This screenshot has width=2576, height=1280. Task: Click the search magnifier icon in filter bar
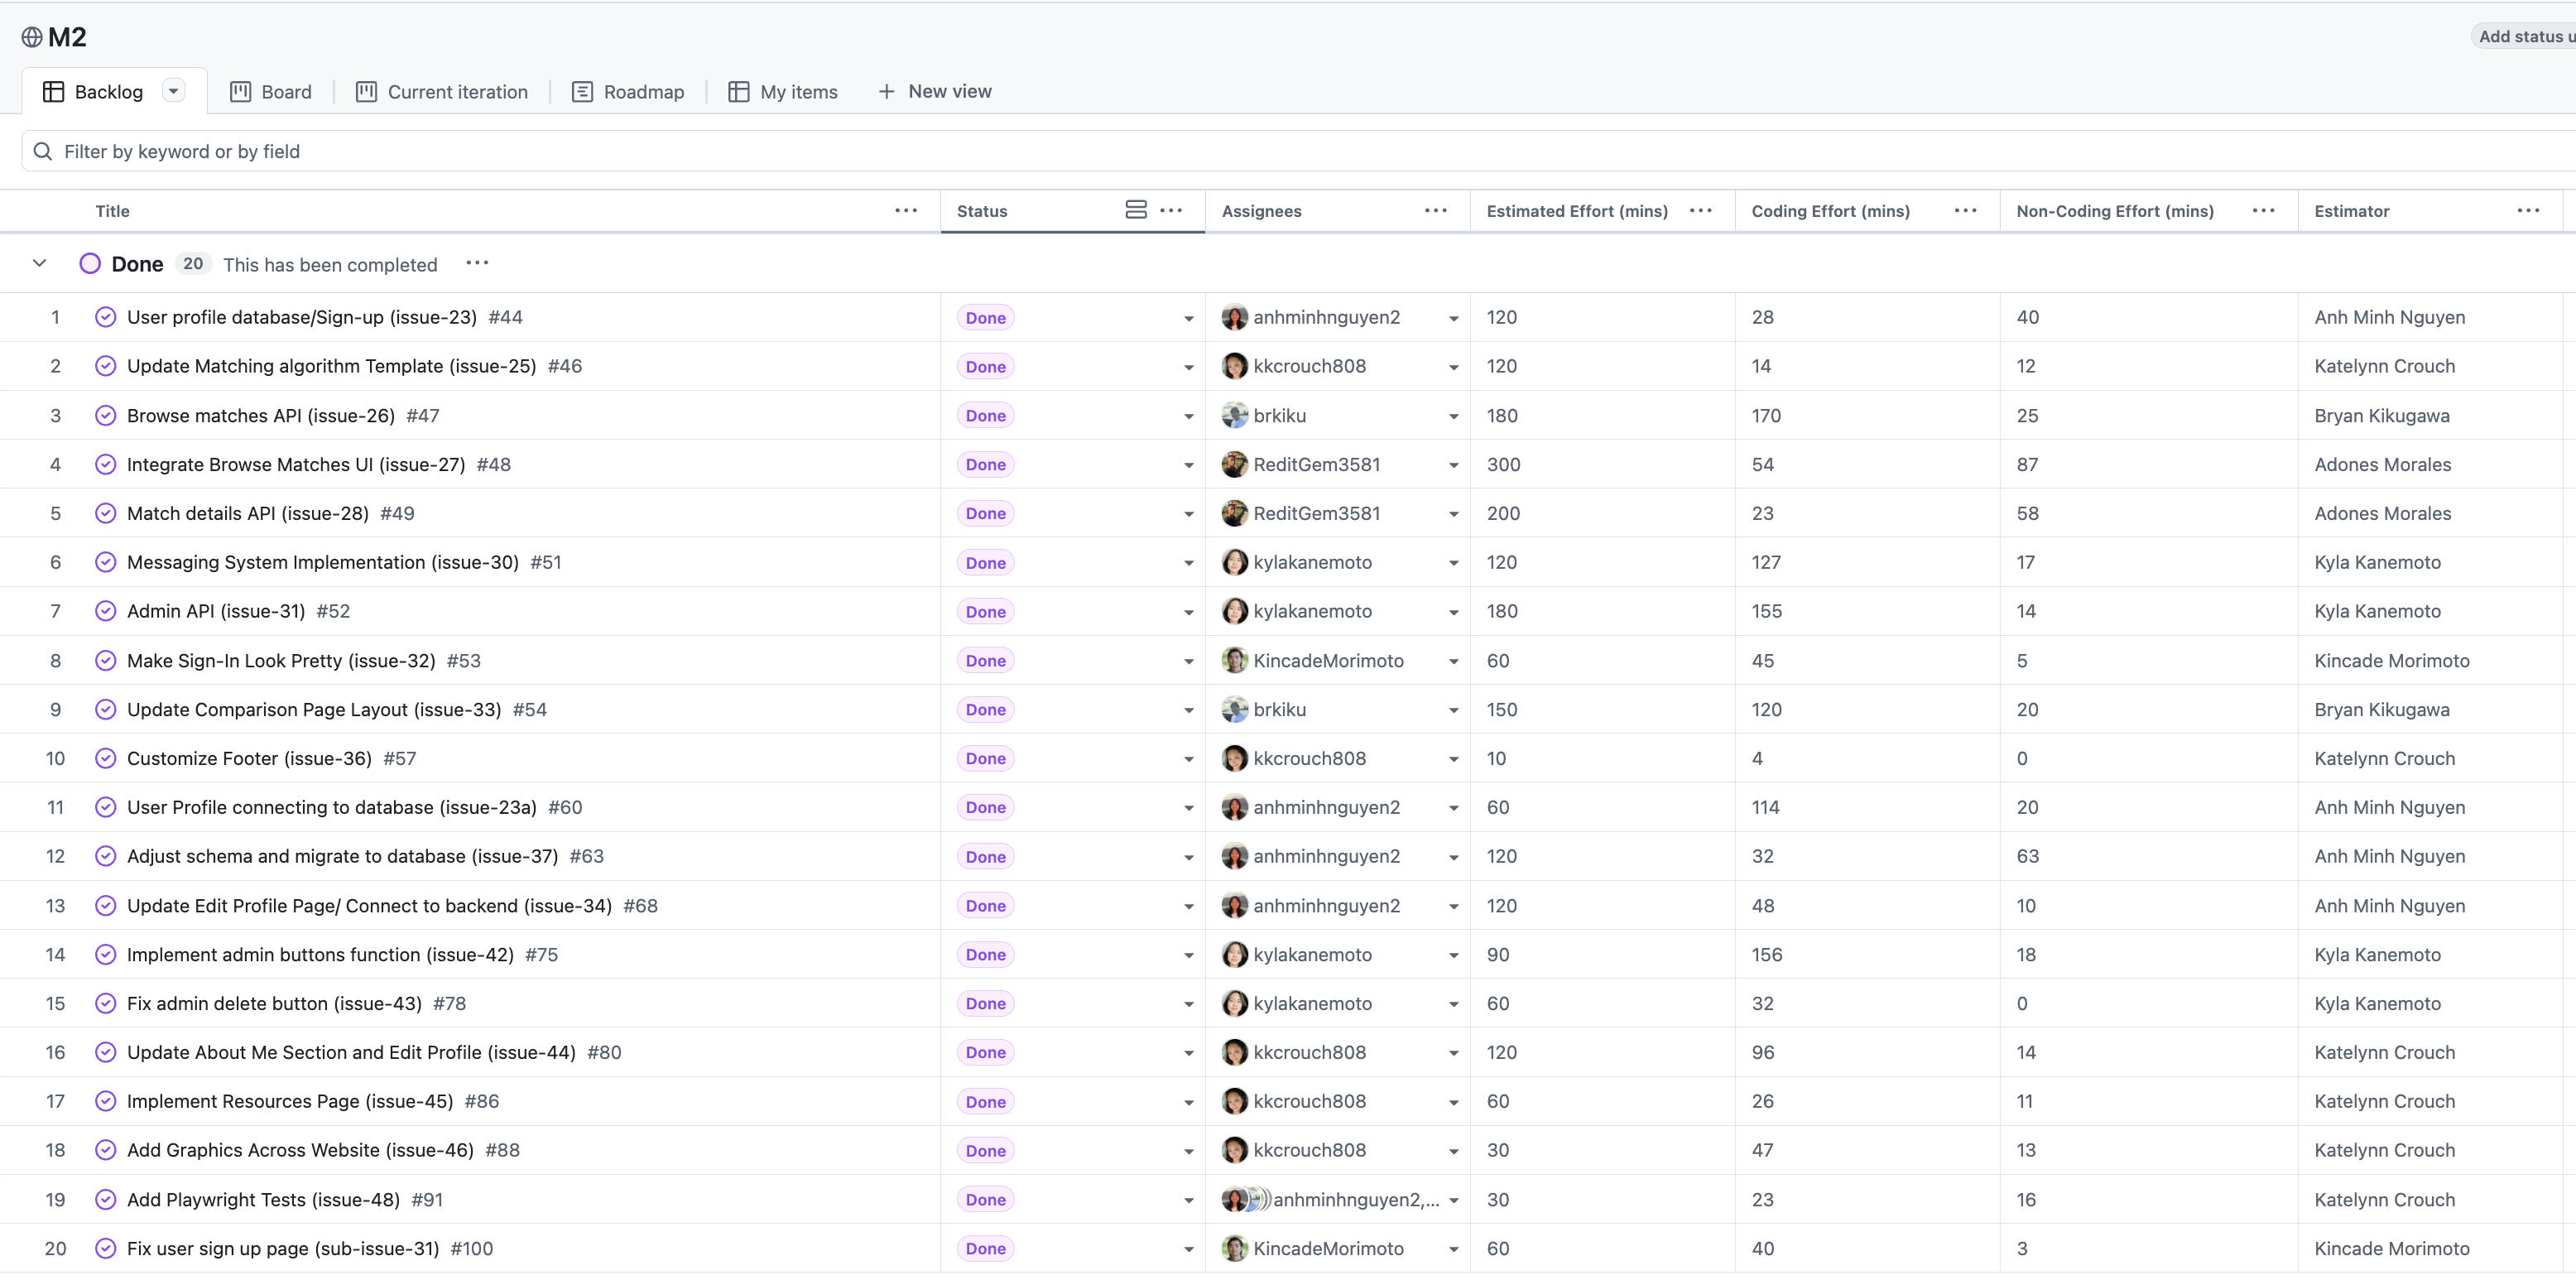click(x=43, y=151)
